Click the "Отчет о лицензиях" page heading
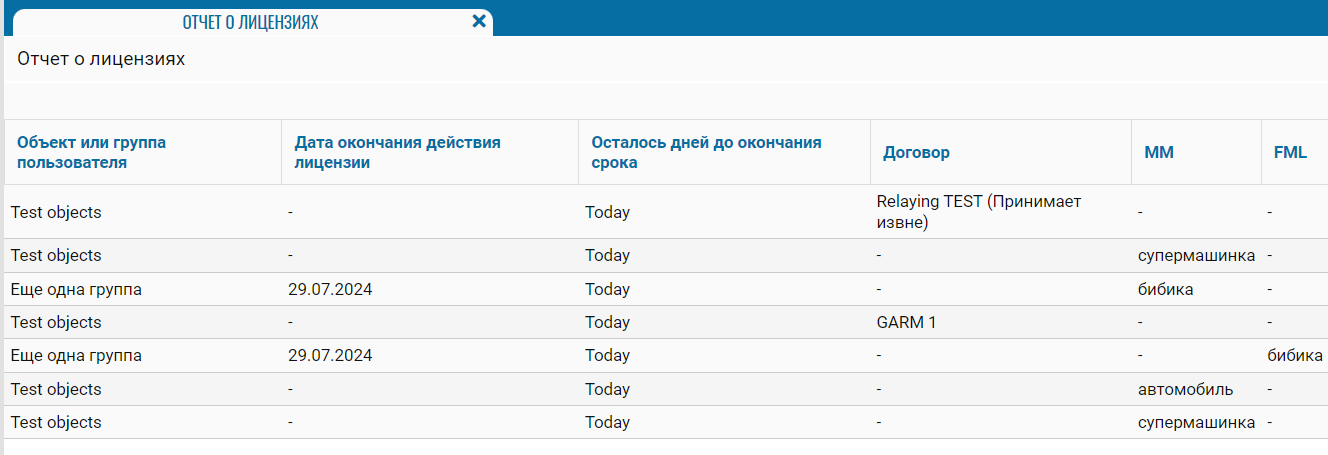 pyautogui.click(x=101, y=59)
